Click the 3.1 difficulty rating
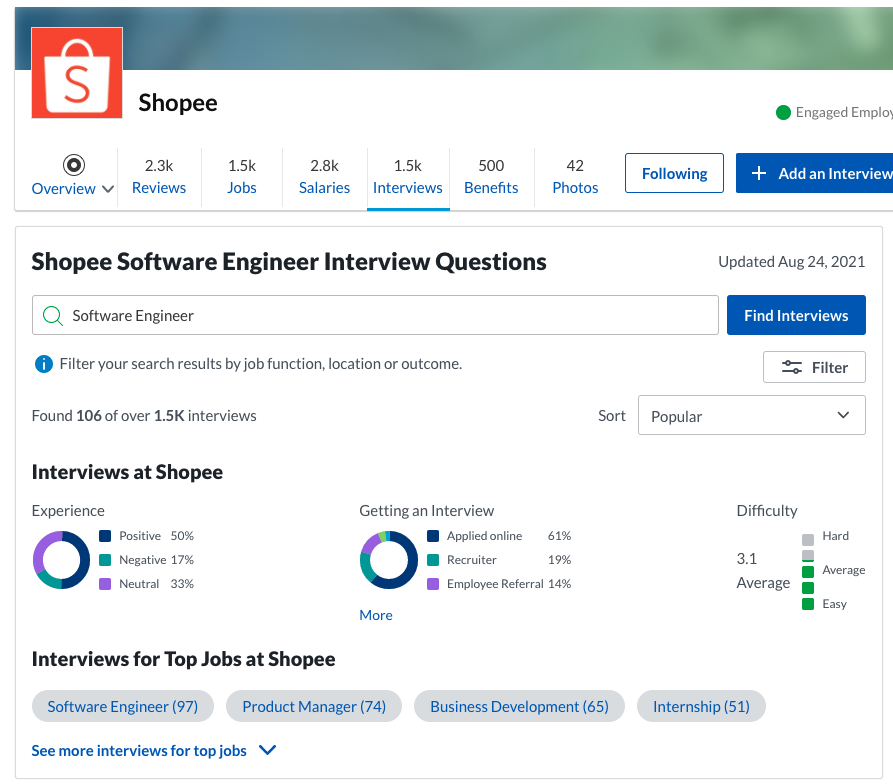This screenshot has height=784, width=893. (747, 559)
